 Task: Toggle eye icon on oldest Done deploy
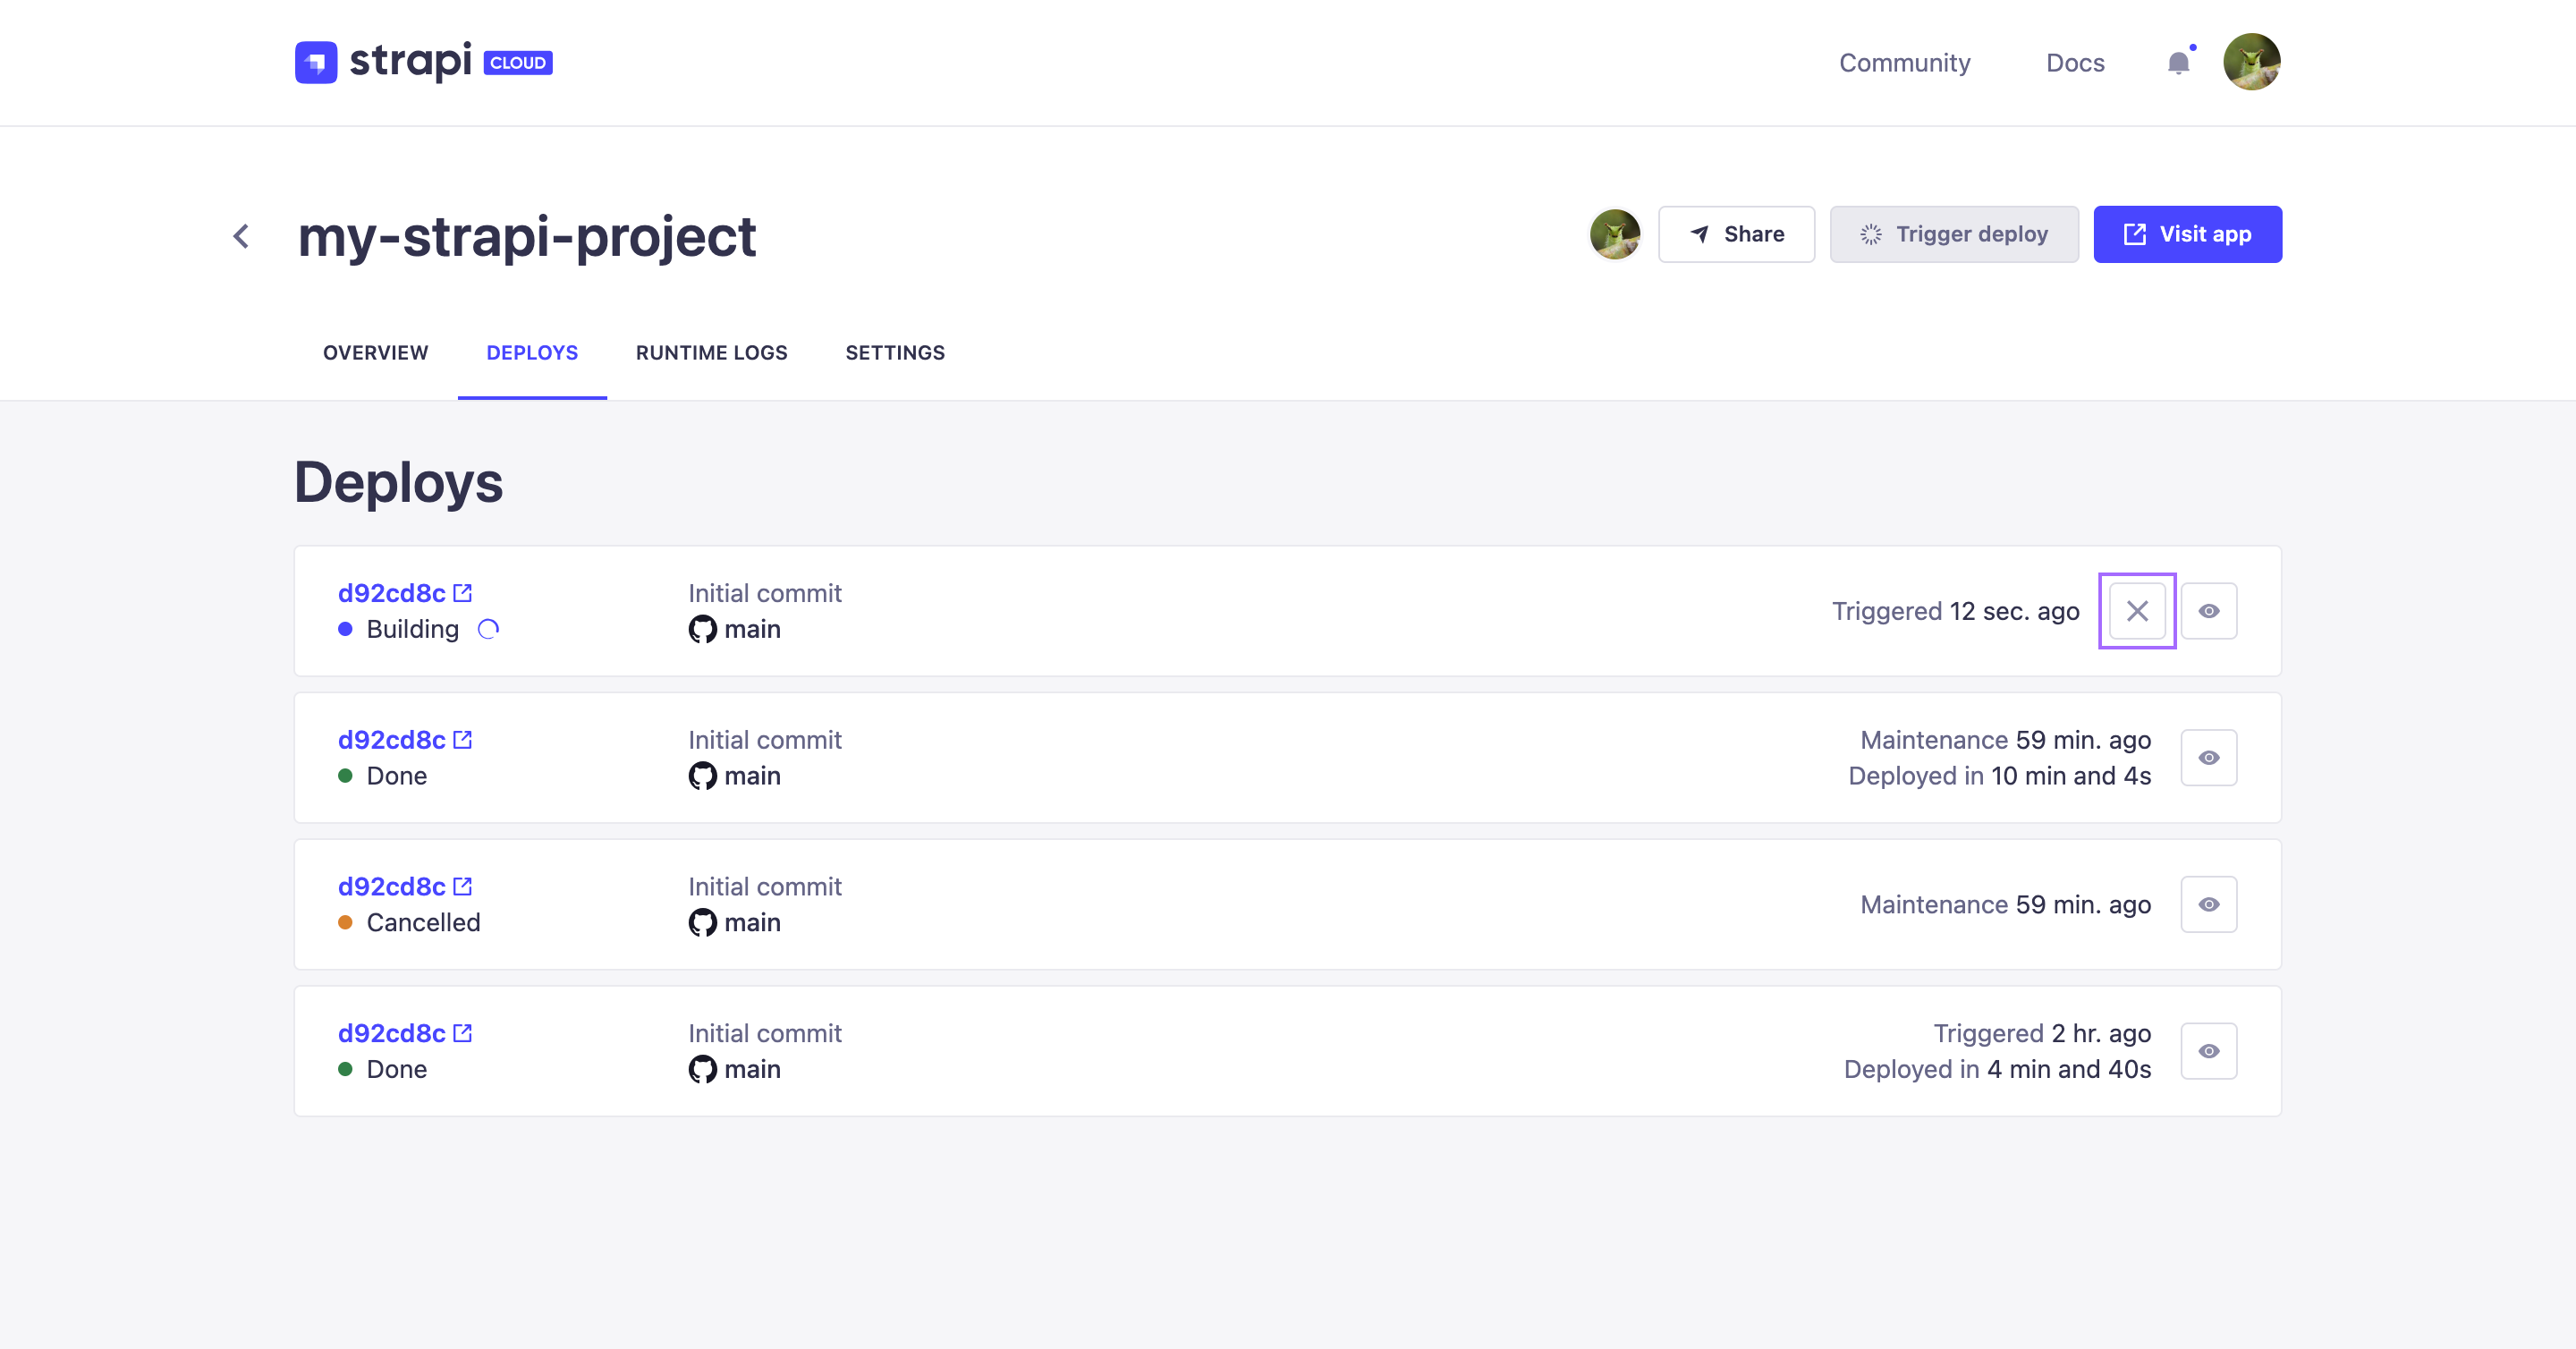2208,1051
